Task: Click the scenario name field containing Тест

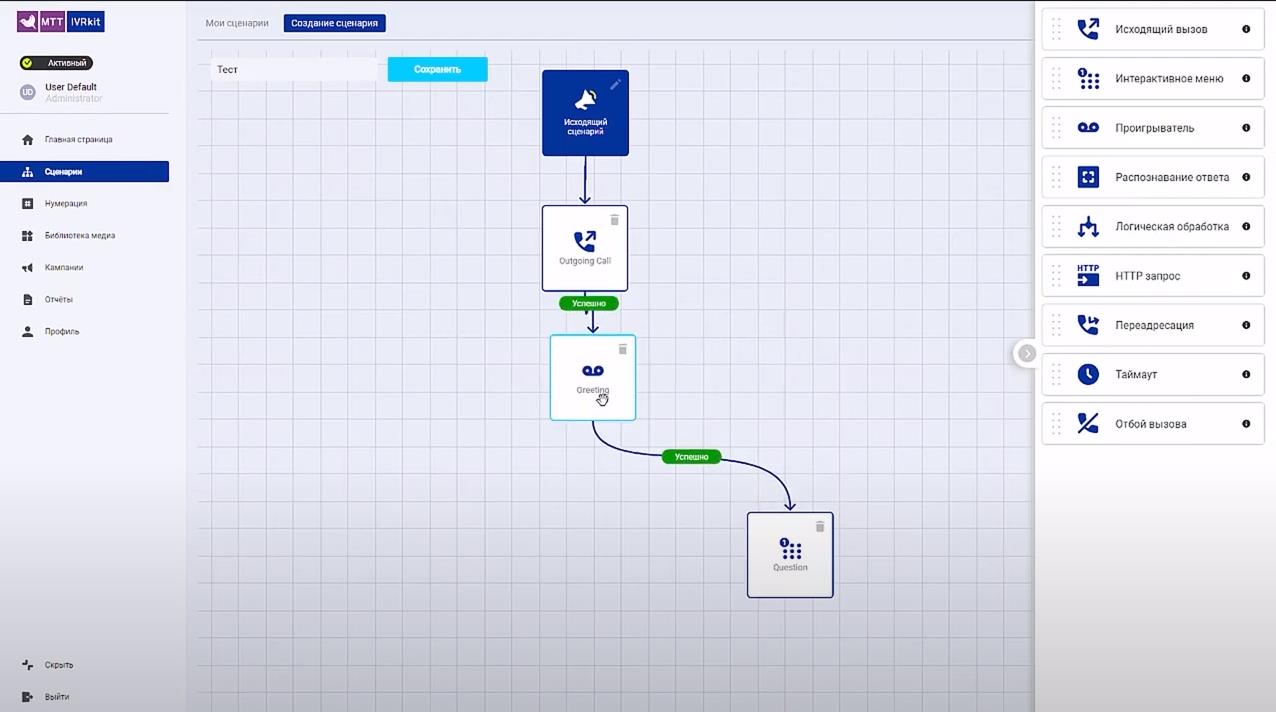Action: (x=295, y=70)
